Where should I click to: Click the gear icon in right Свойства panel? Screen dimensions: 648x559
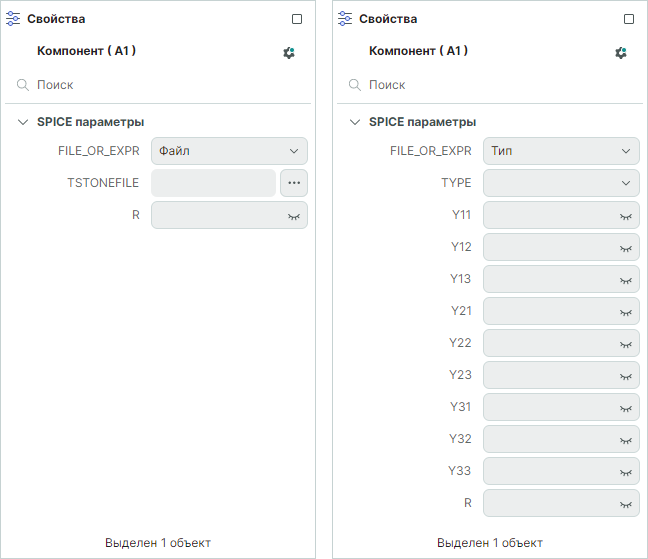[621, 52]
